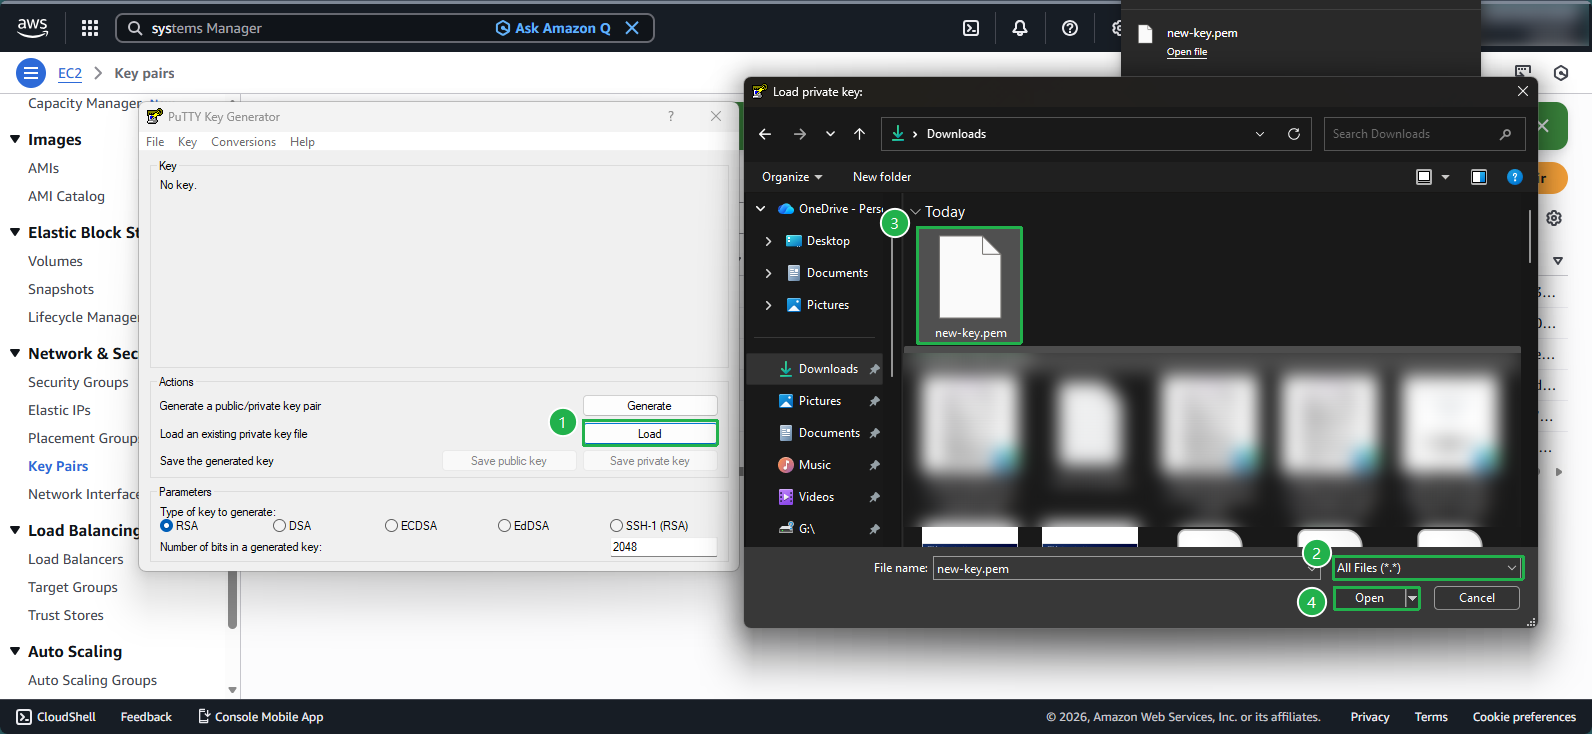Clear the AWS search box with the X
This screenshot has height=734, width=1592.
(632, 28)
